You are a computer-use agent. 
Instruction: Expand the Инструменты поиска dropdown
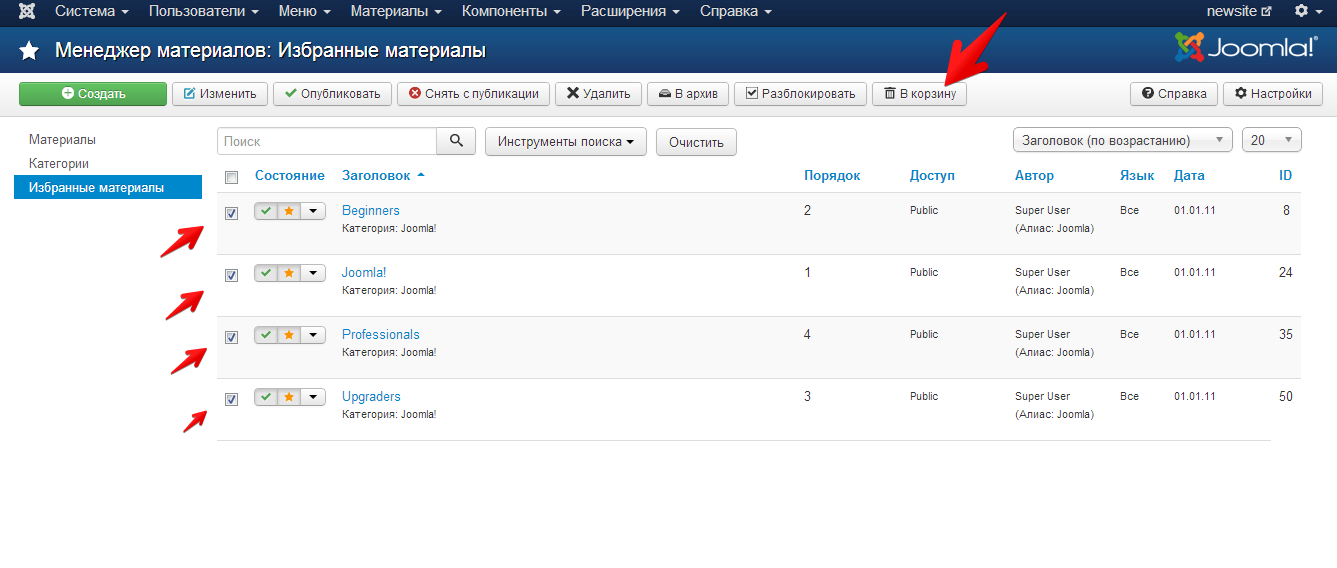click(x=566, y=142)
